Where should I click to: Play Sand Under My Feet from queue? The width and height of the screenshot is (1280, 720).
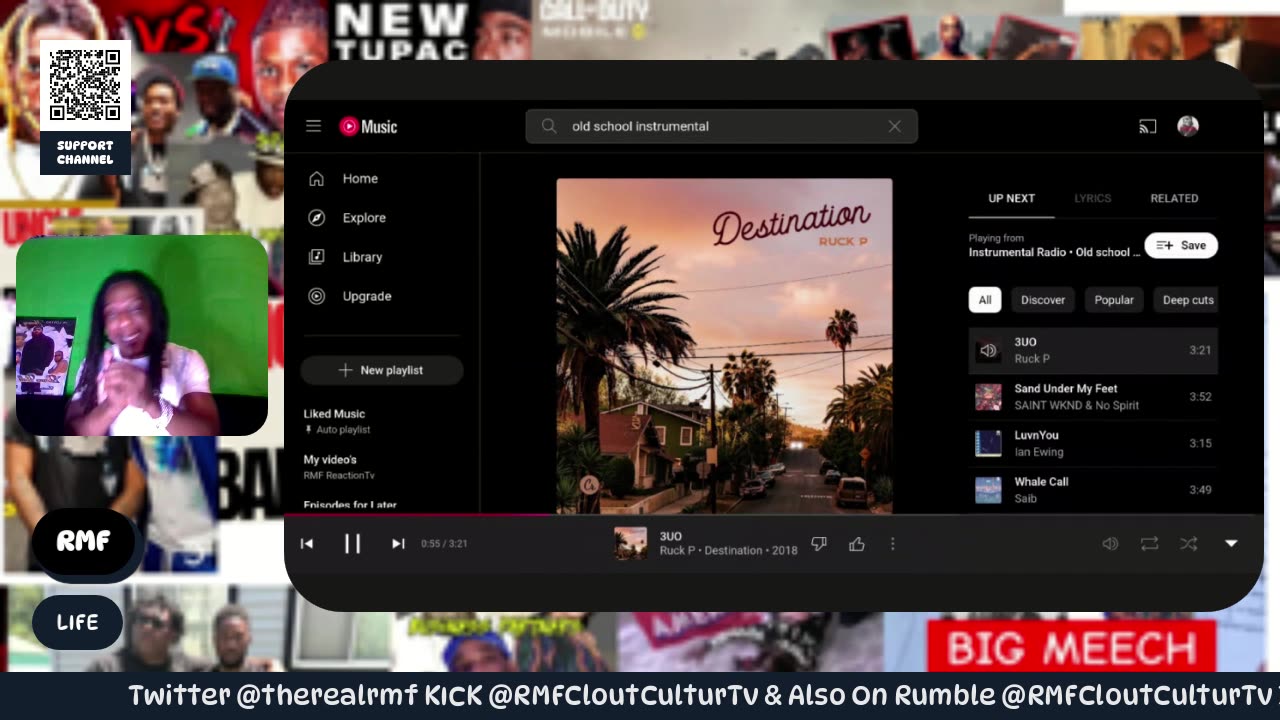[1093, 397]
